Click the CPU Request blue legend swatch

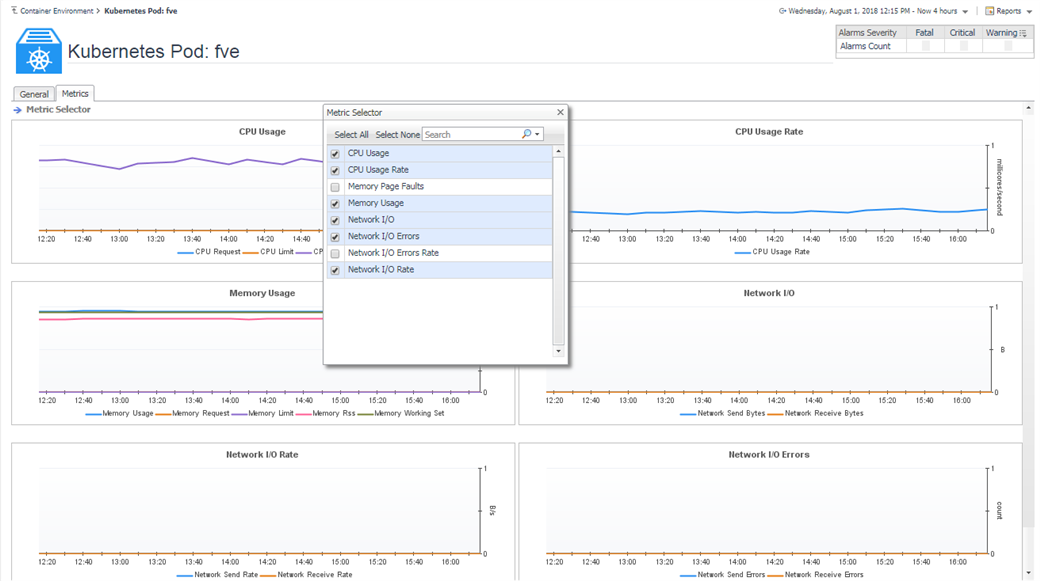pos(185,252)
